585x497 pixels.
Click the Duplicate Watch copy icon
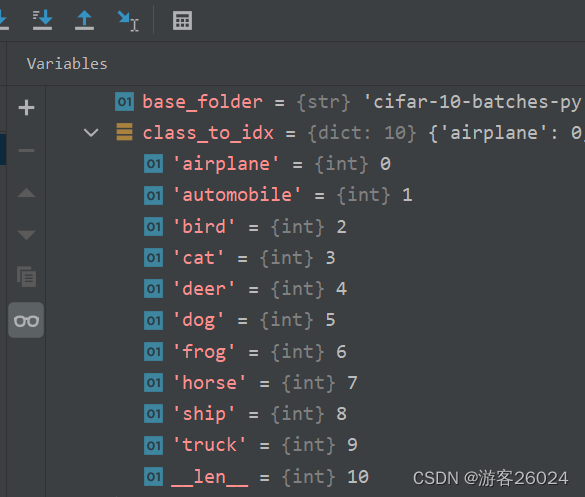click(26, 276)
